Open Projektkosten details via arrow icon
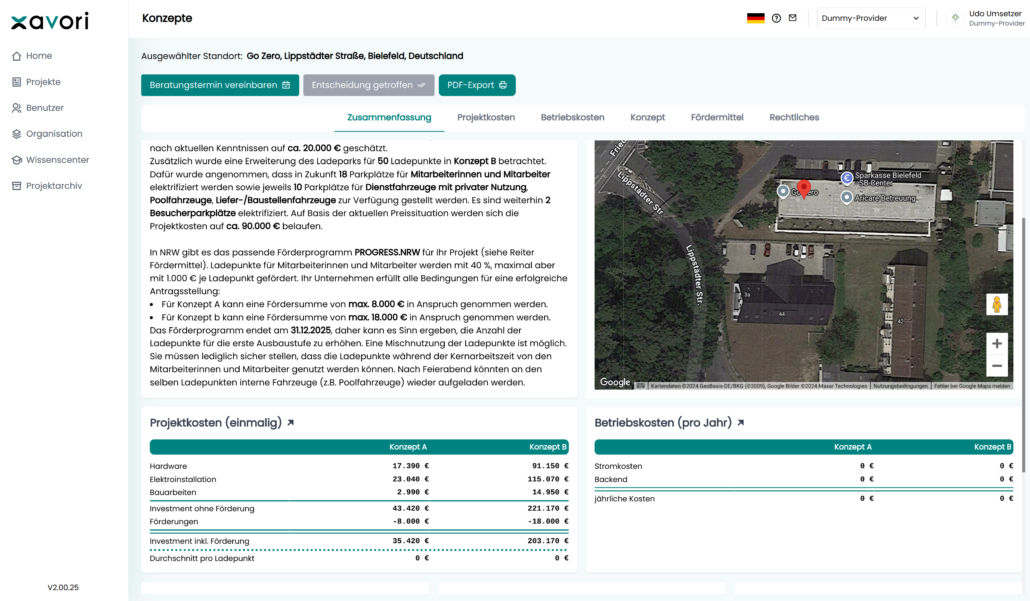The image size is (1030, 601). pos(290,423)
